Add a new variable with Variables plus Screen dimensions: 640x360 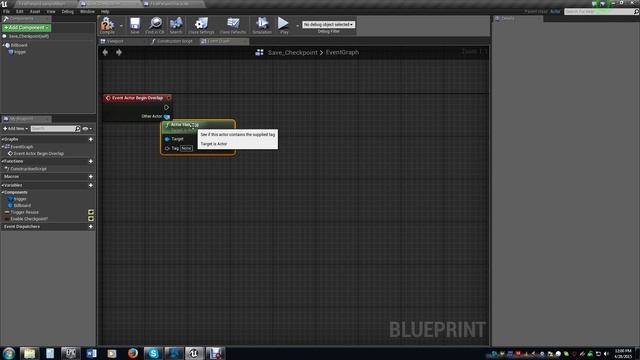(91, 185)
